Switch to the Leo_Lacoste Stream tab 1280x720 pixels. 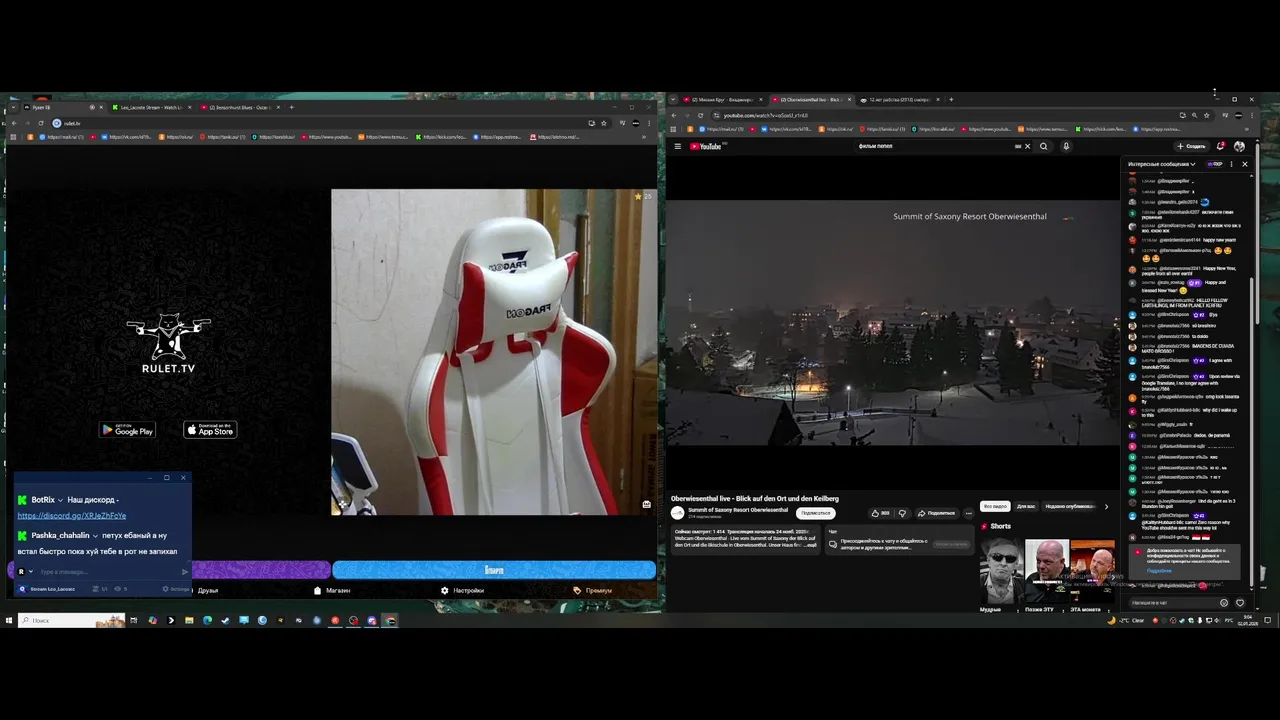click(x=150, y=107)
